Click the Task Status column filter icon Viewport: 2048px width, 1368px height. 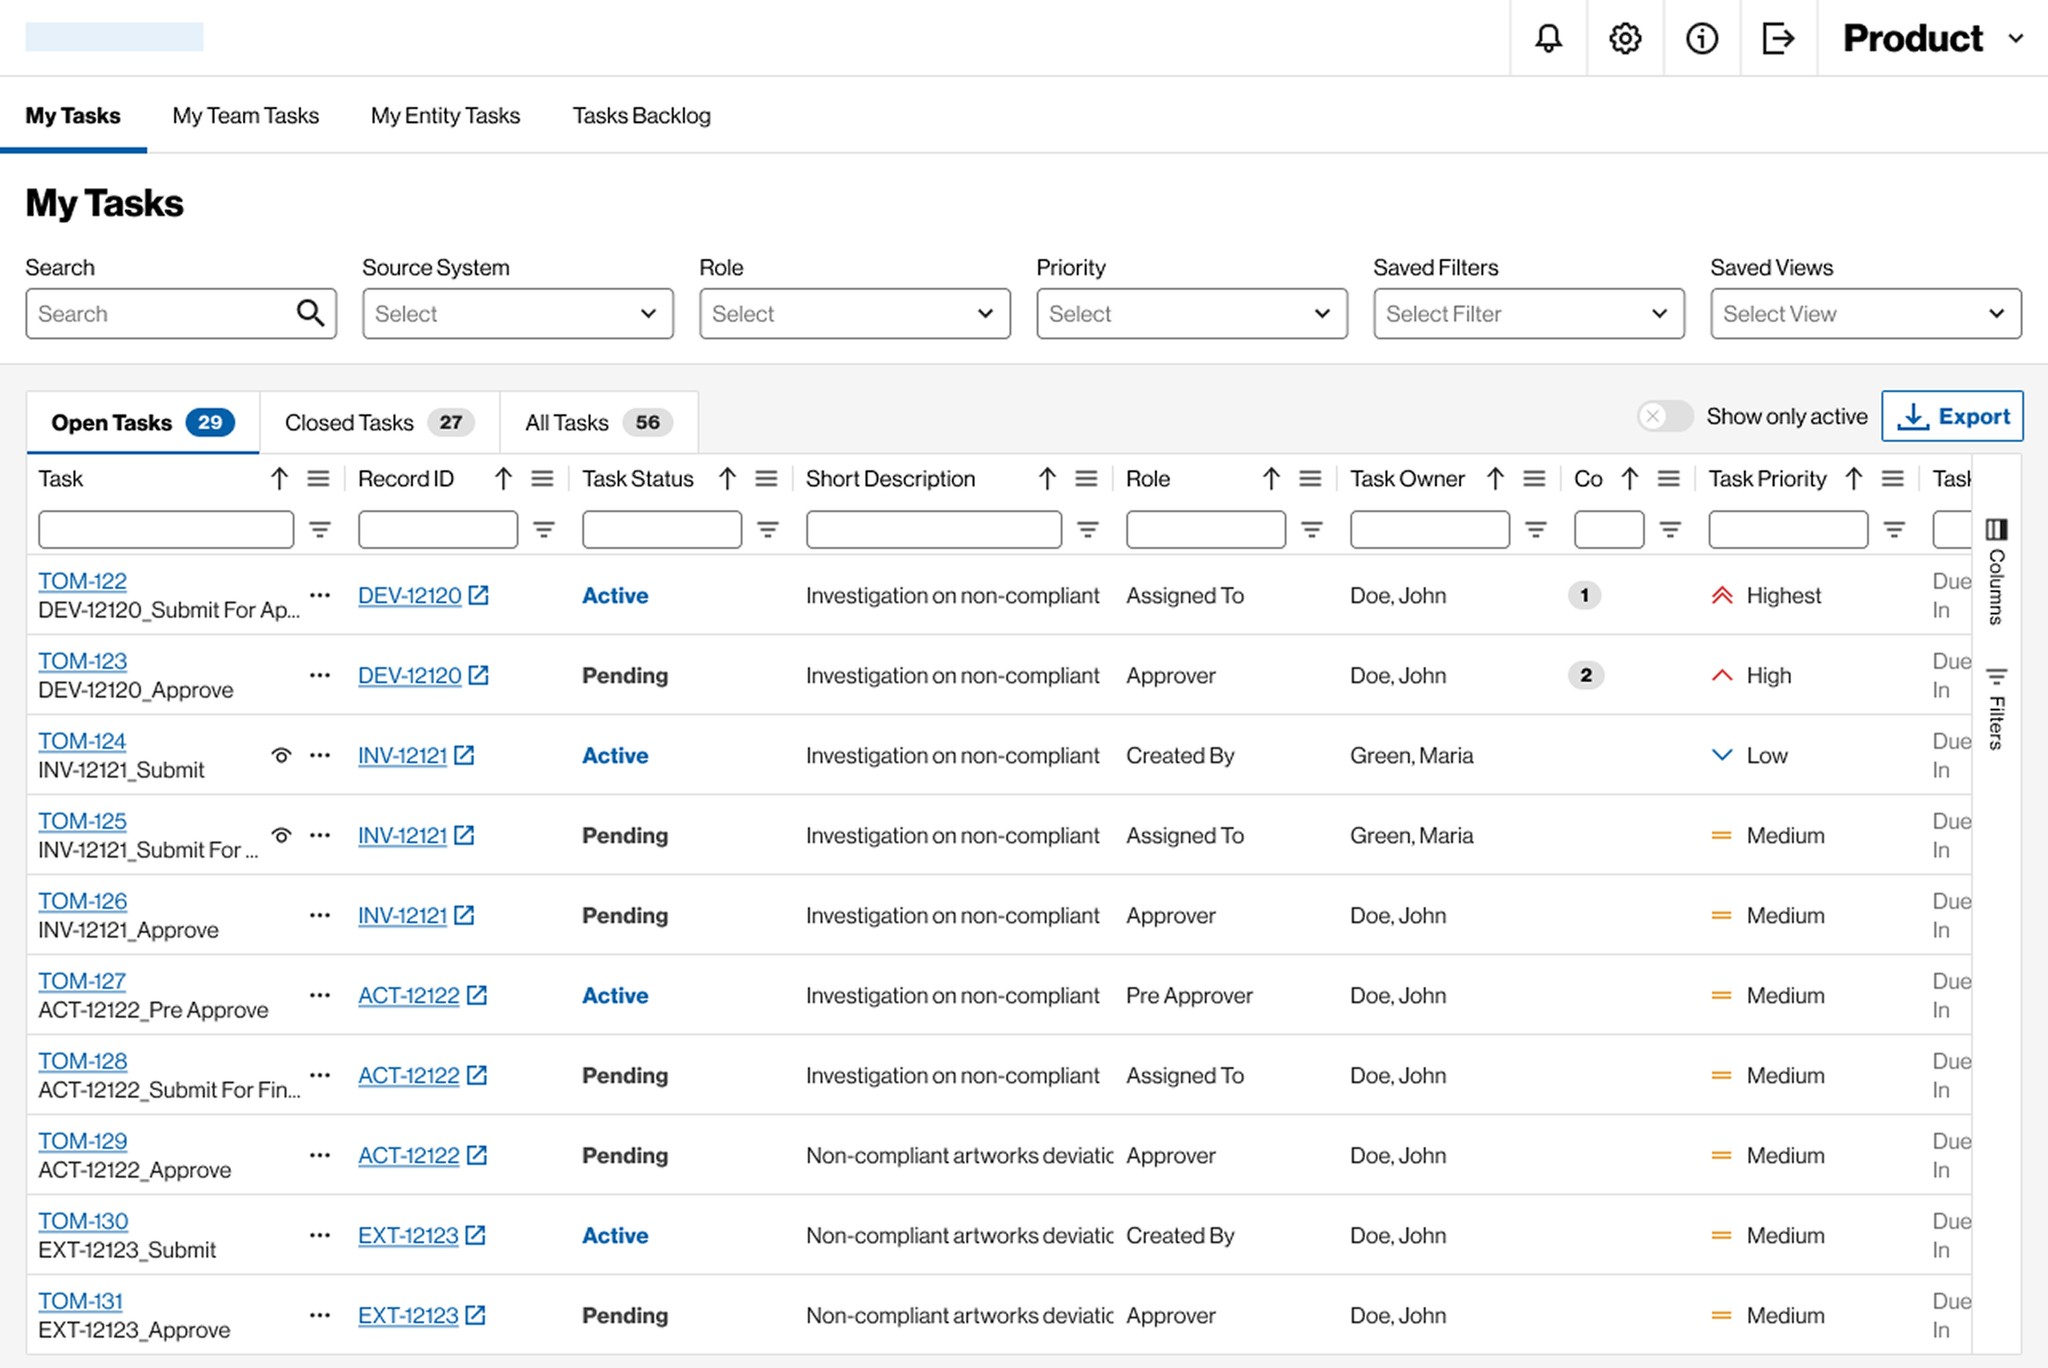tap(768, 530)
